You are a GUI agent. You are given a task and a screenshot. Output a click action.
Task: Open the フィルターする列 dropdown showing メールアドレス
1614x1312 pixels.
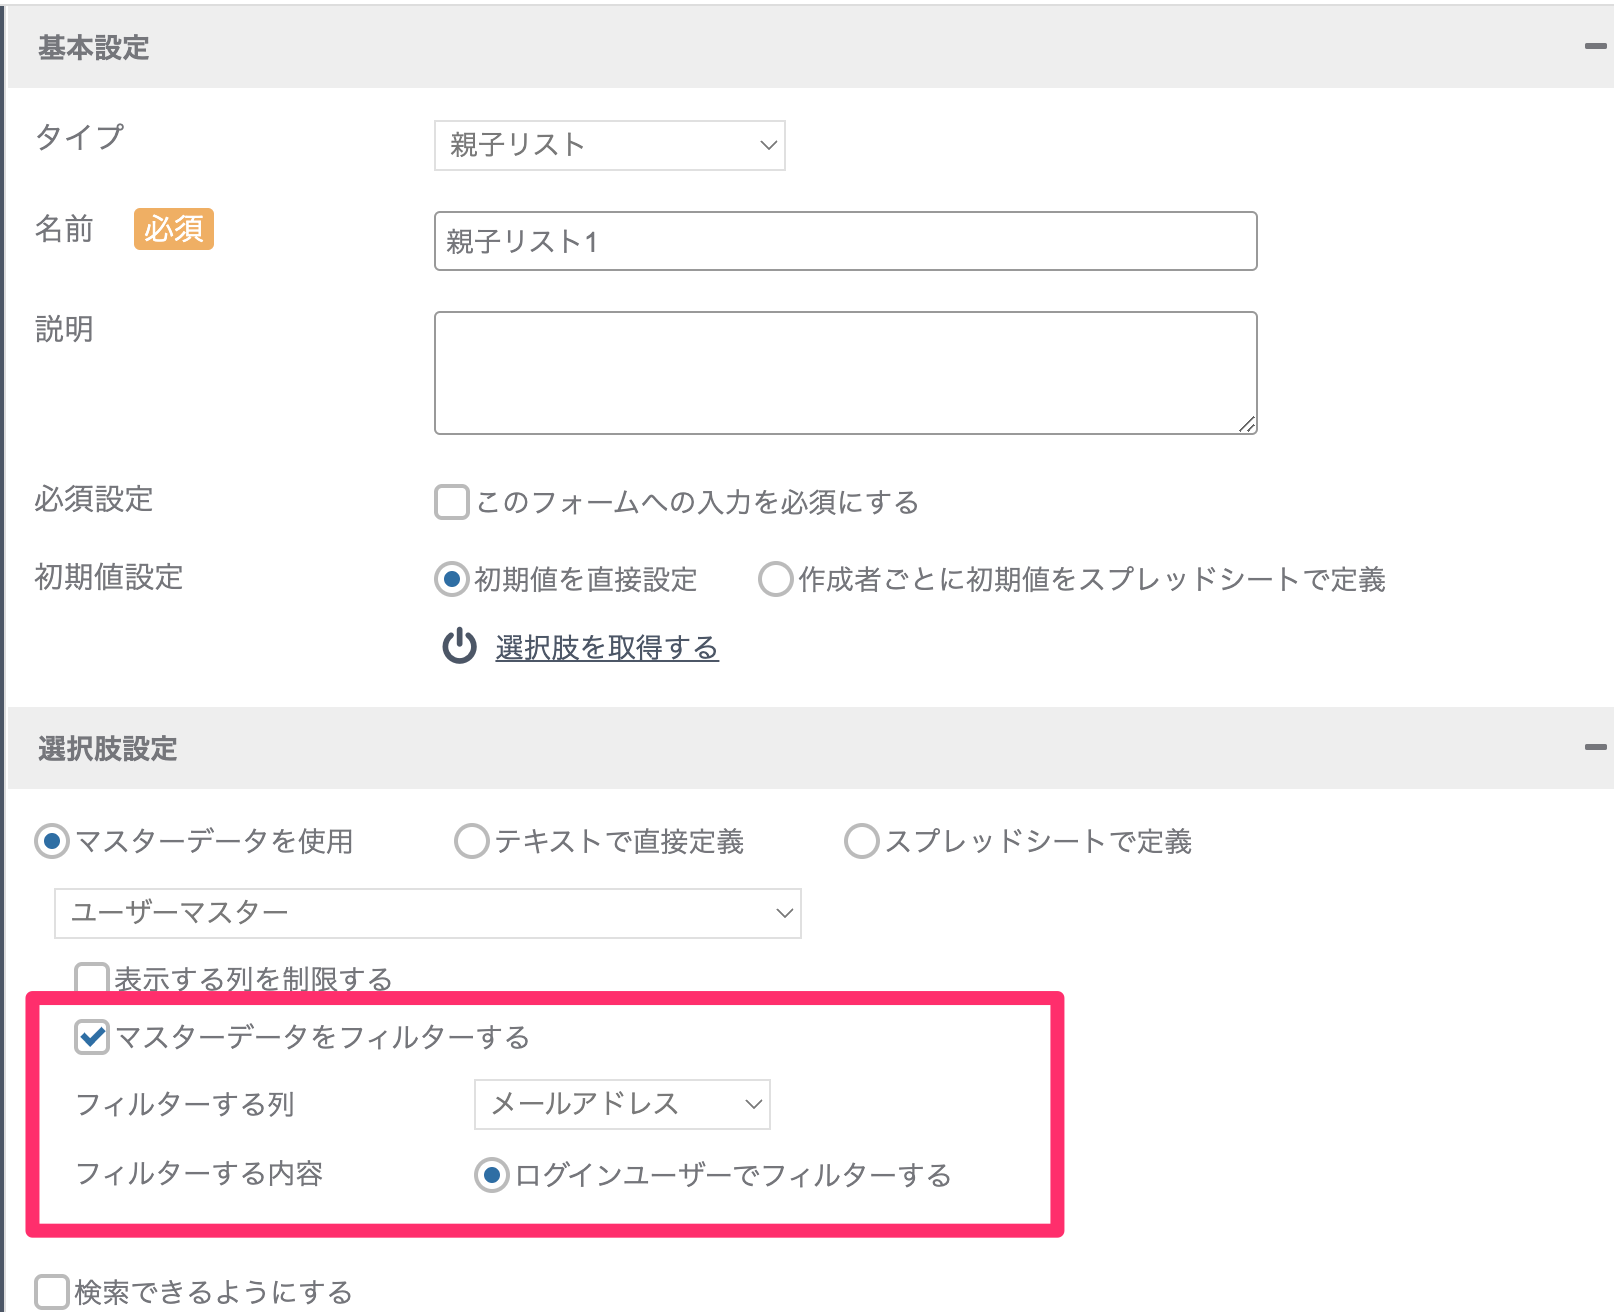coord(621,1105)
